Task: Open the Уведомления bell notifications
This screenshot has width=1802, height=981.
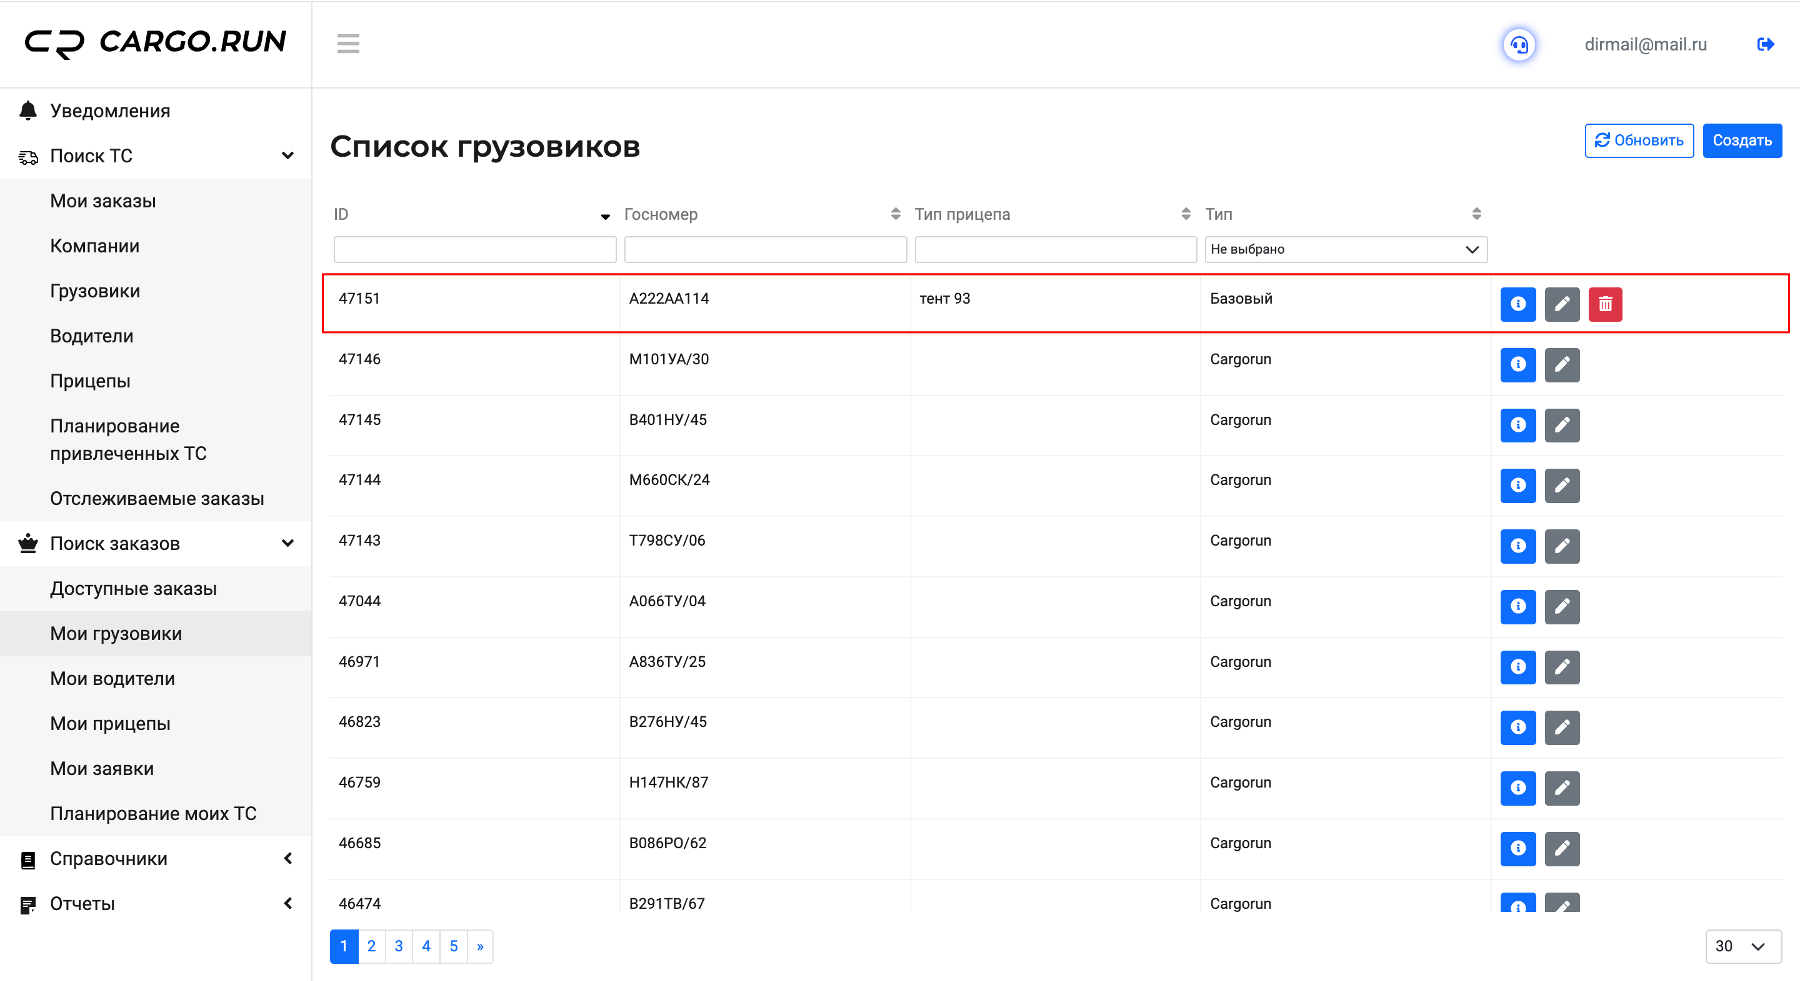Action: [110, 111]
